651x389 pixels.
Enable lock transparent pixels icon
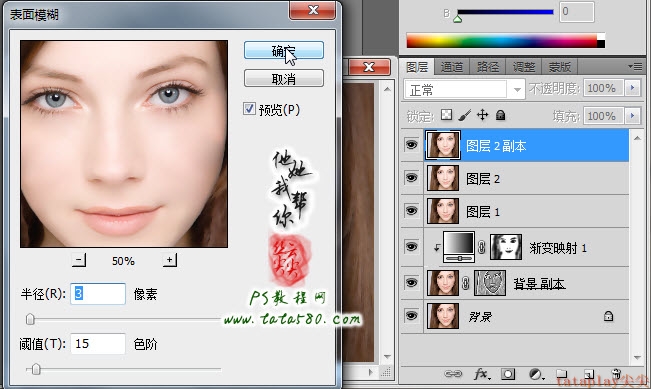[x=446, y=115]
